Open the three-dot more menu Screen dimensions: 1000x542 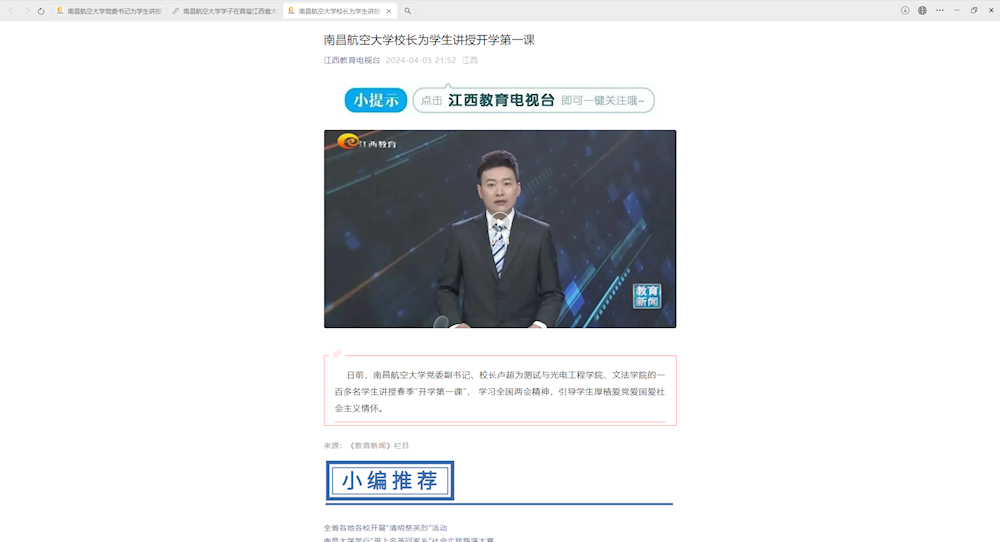(940, 10)
